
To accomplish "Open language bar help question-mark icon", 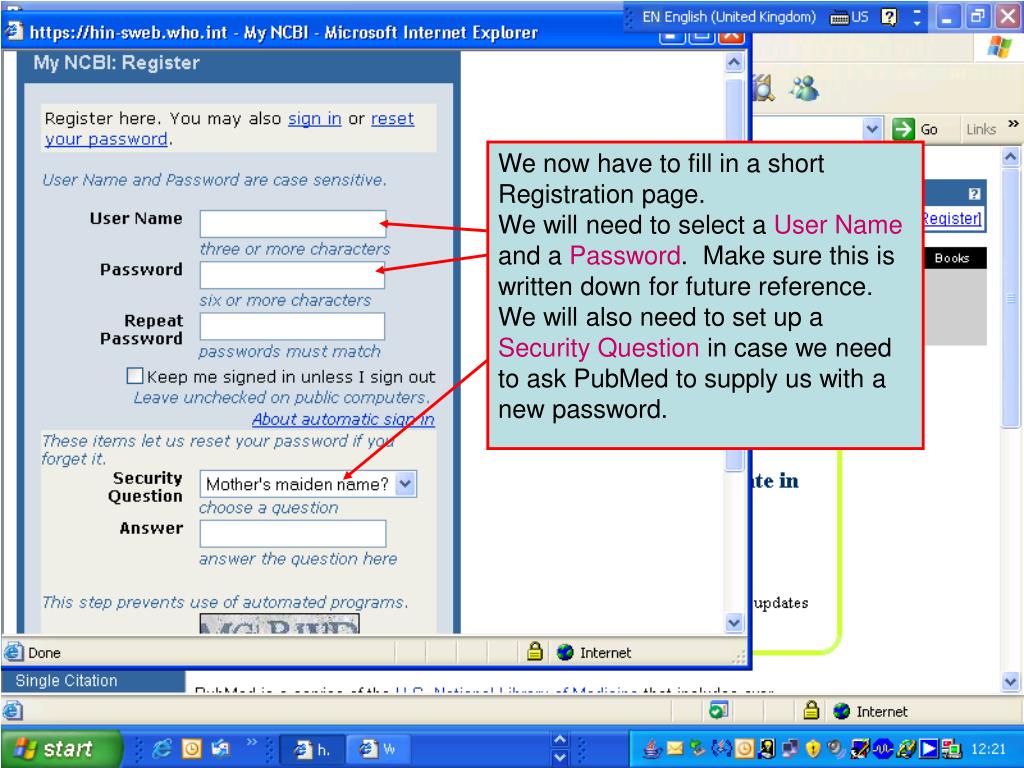I will click(x=889, y=17).
